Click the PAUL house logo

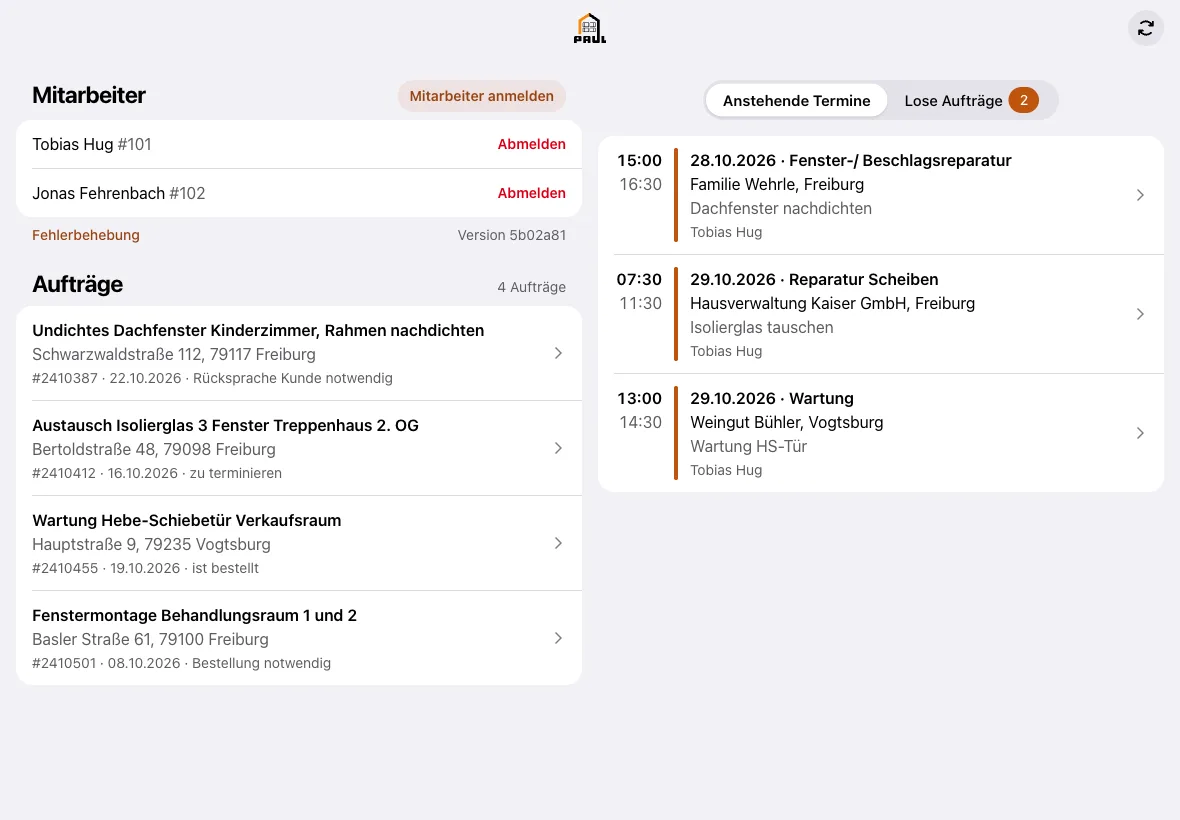tap(589, 29)
